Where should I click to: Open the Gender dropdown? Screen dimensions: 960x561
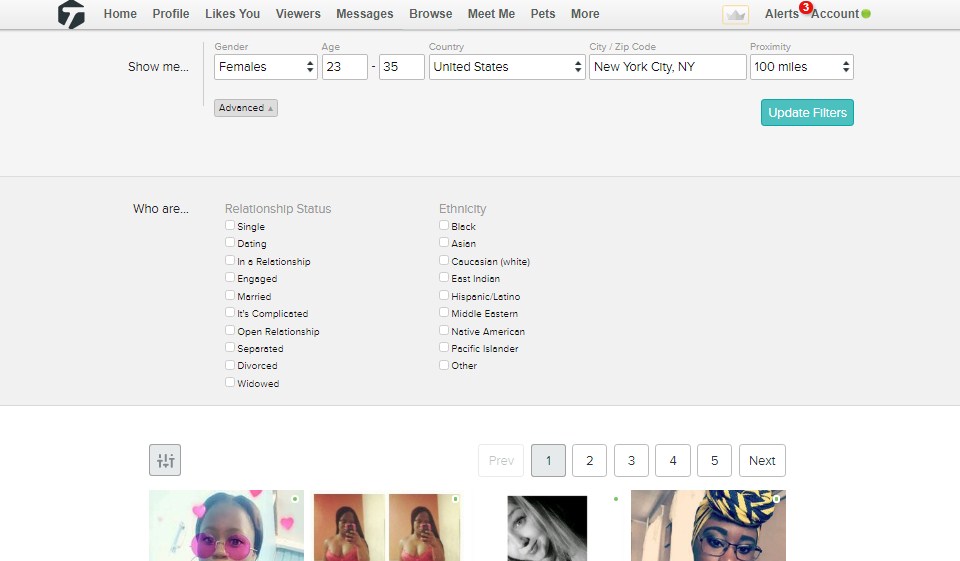pyautogui.click(x=266, y=67)
